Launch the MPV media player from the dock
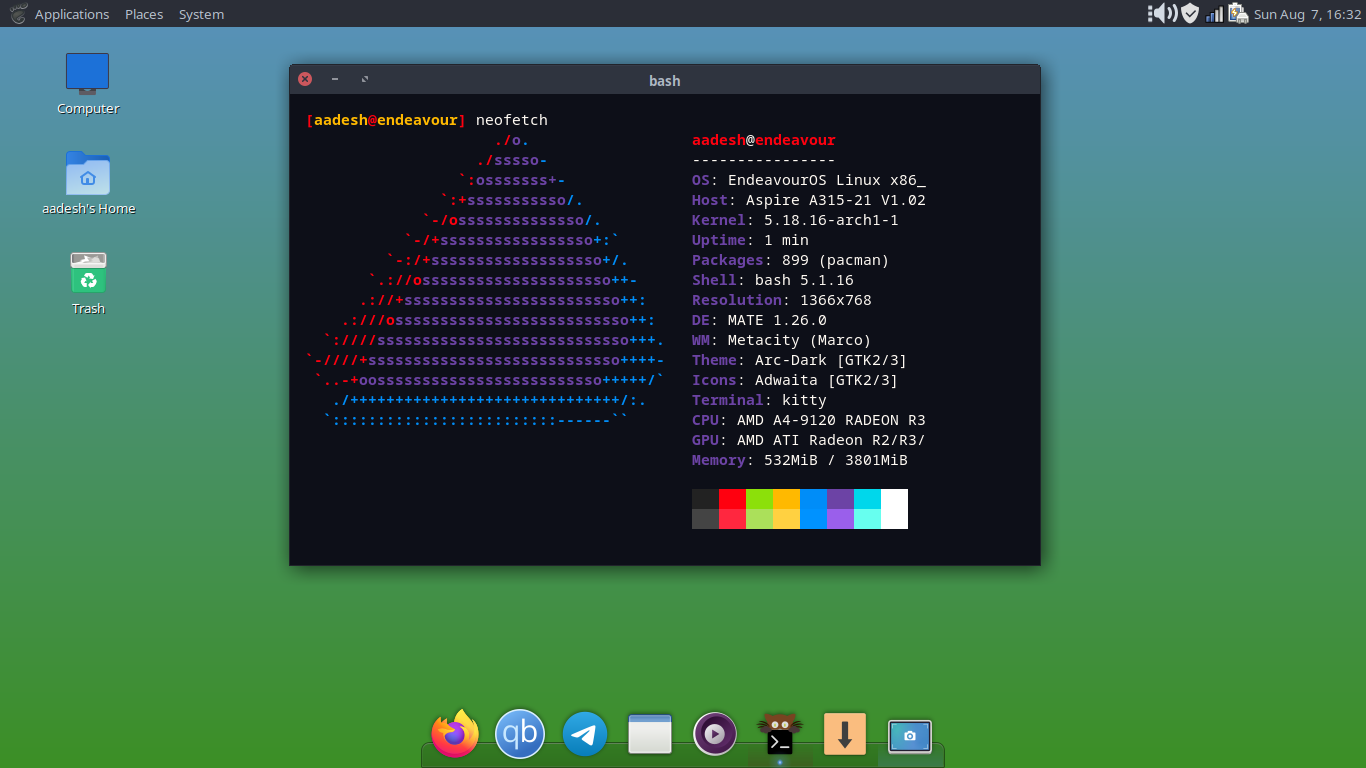The height and width of the screenshot is (768, 1366). click(715, 733)
